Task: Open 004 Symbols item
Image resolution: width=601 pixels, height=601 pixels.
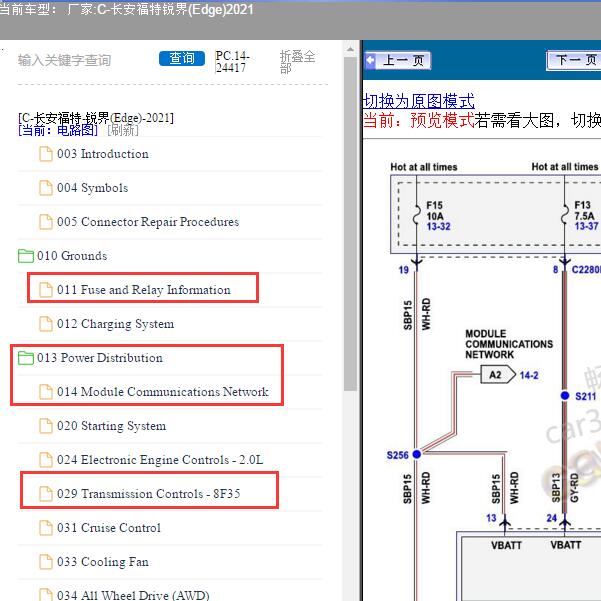Action: 92,188
